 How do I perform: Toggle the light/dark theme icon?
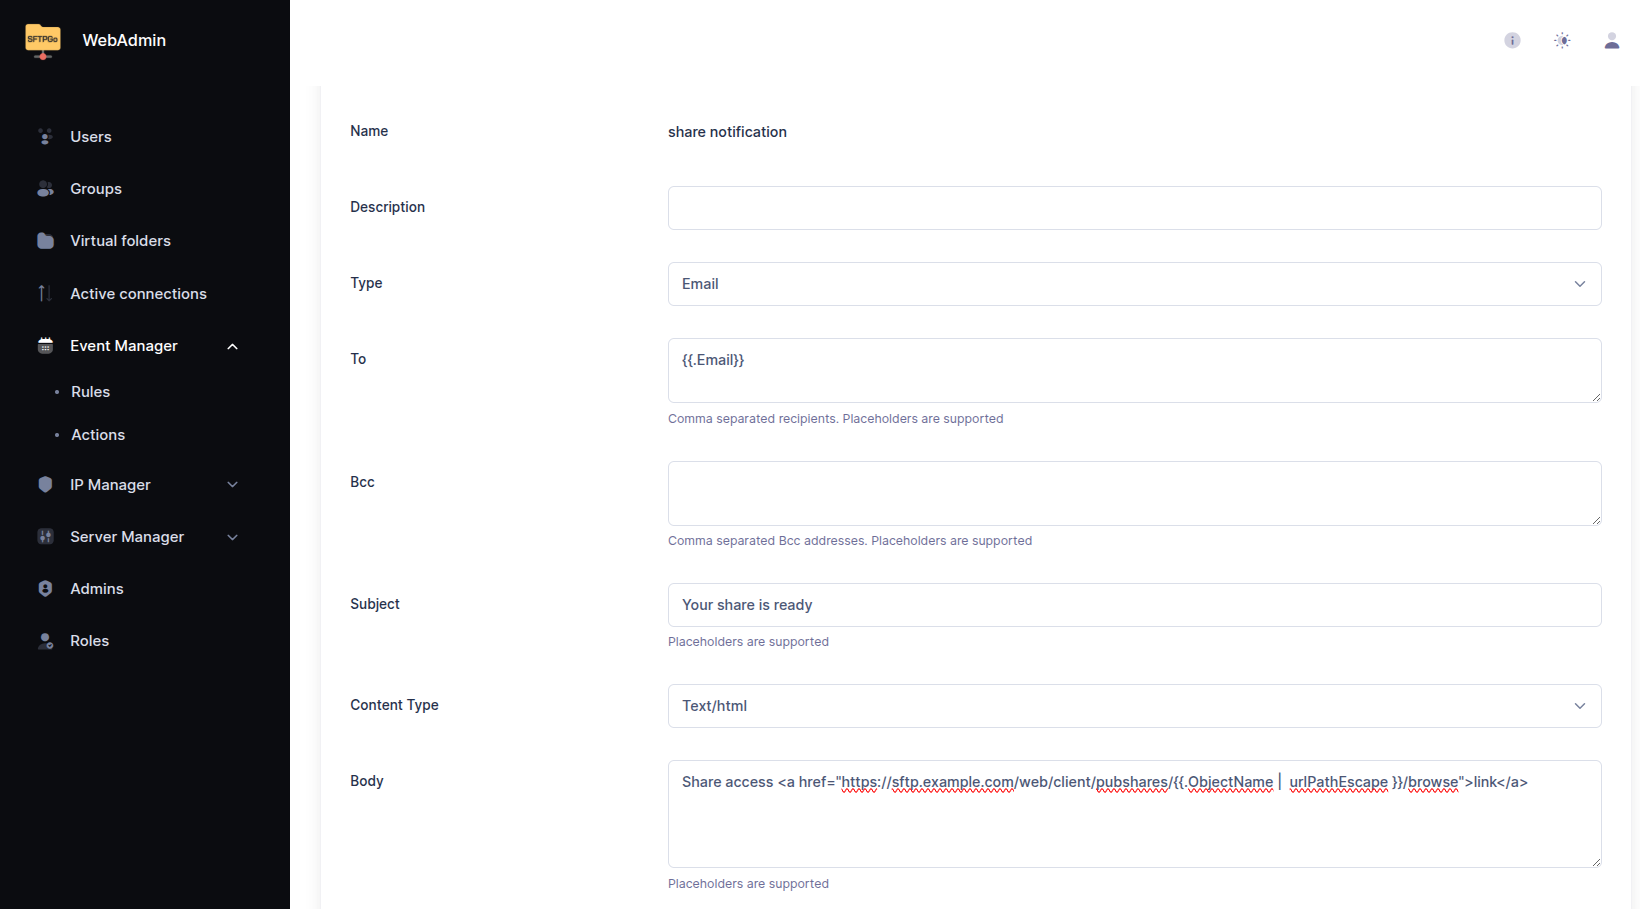pos(1562,40)
